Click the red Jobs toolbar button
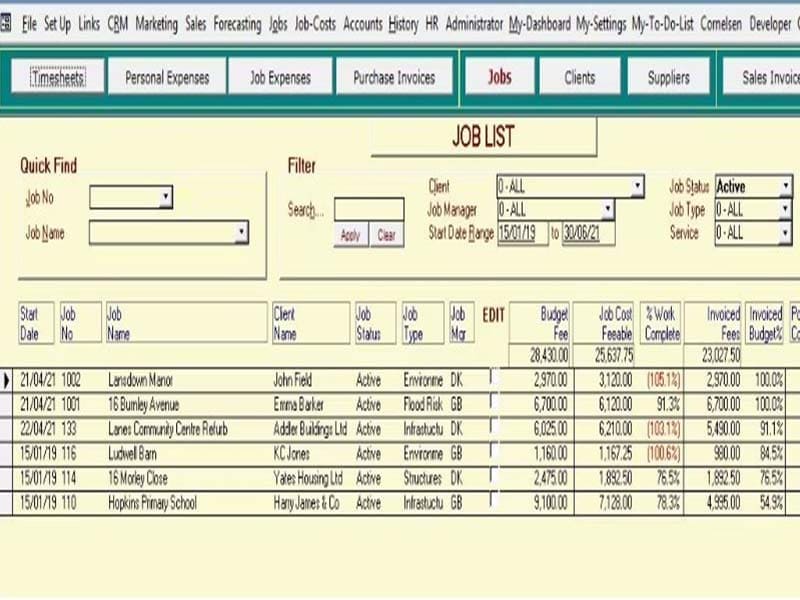 click(499, 77)
